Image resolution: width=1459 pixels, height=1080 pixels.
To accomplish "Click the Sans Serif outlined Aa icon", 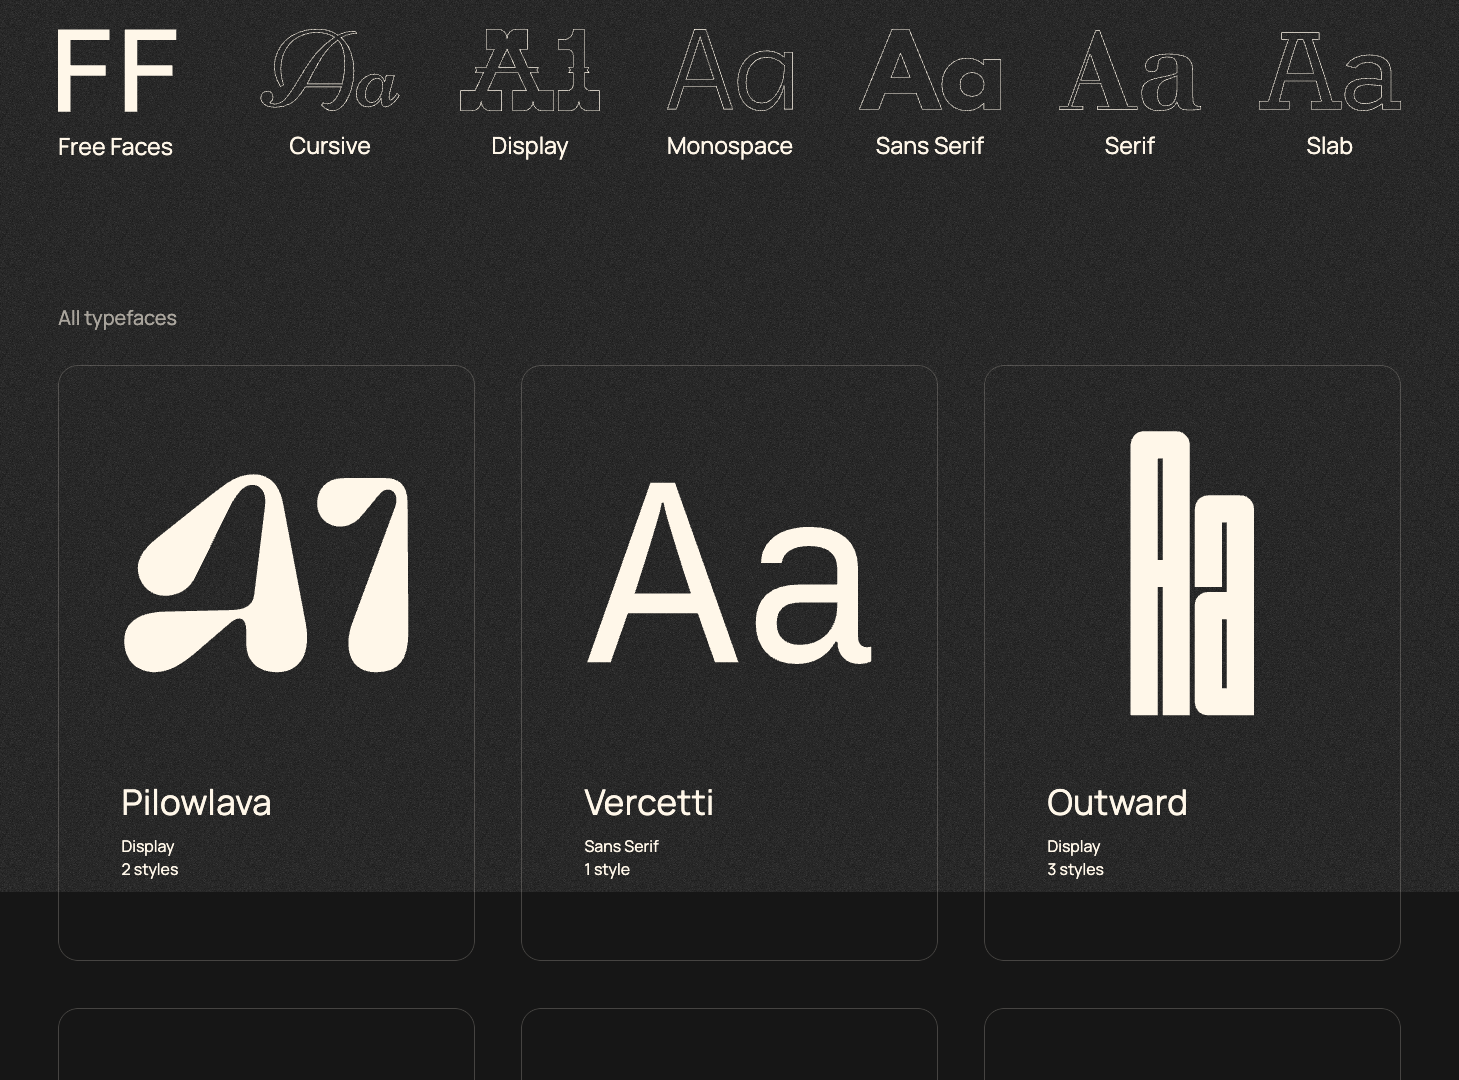I will pos(929,70).
